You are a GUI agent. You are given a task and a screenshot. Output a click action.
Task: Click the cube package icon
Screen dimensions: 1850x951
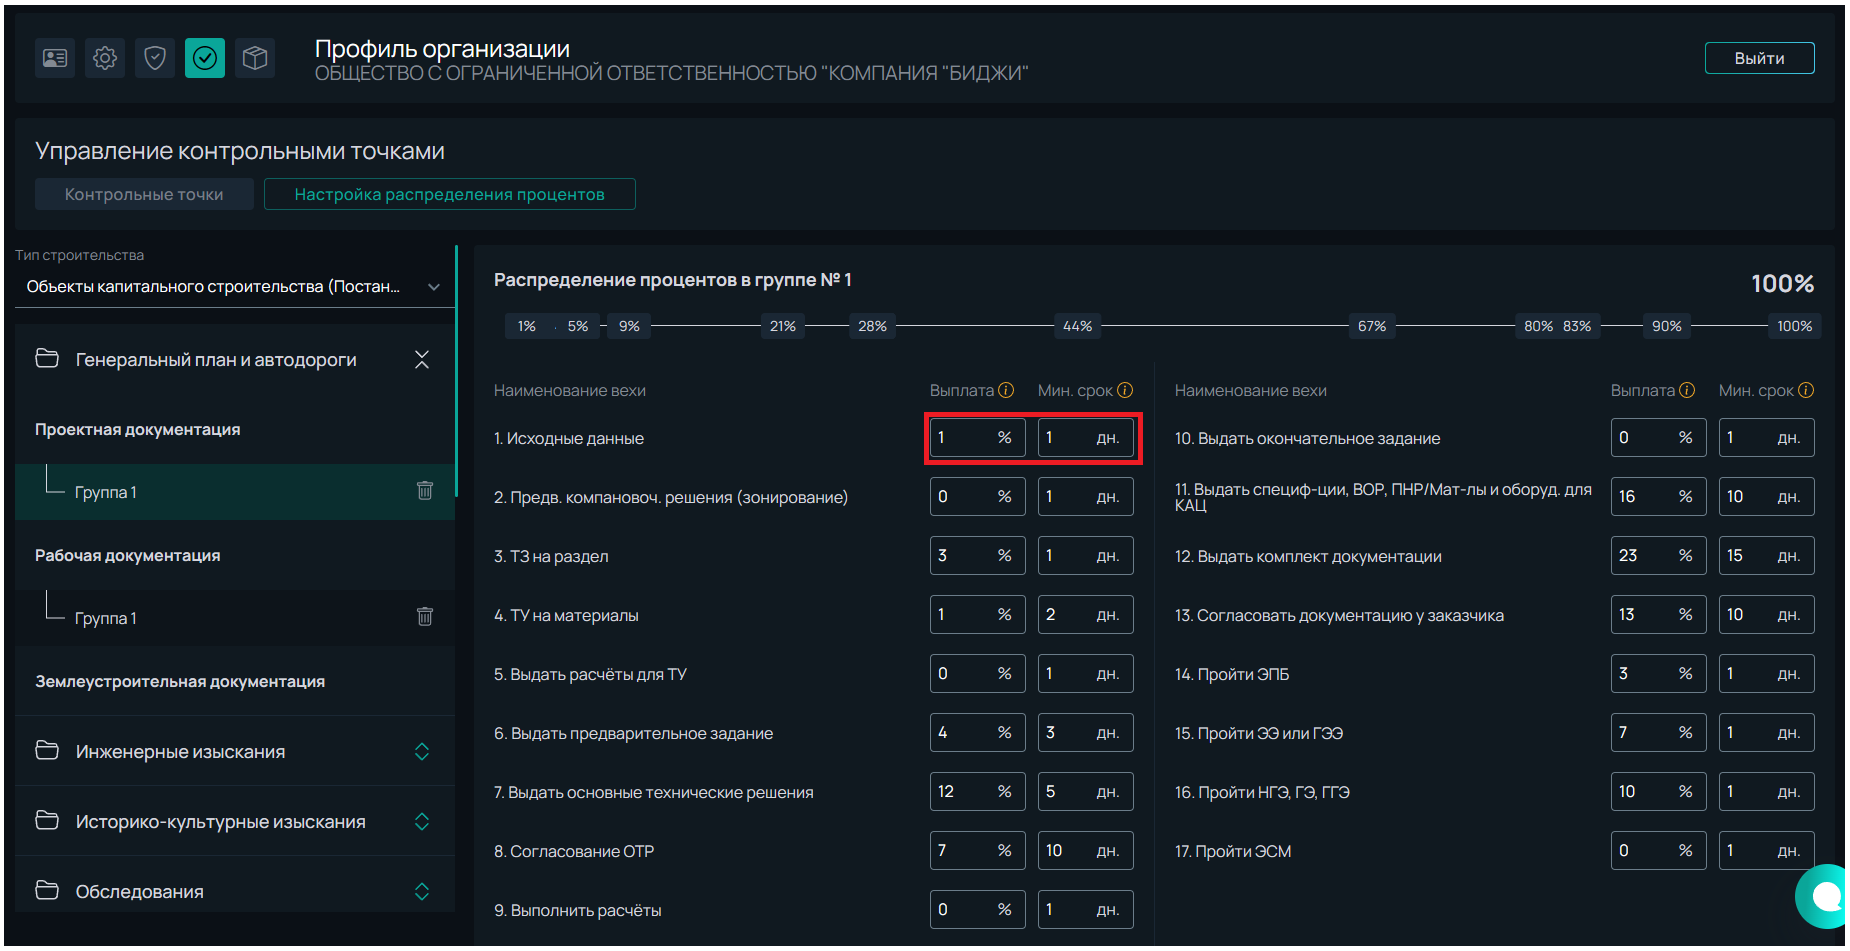[x=255, y=59]
